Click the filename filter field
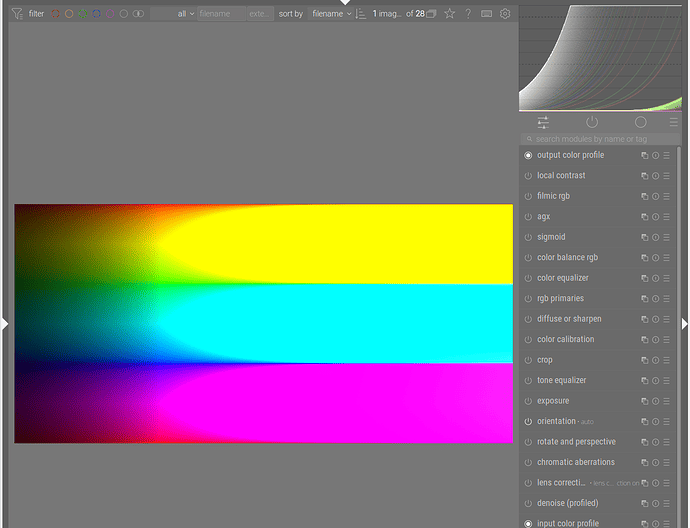 (x=221, y=14)
